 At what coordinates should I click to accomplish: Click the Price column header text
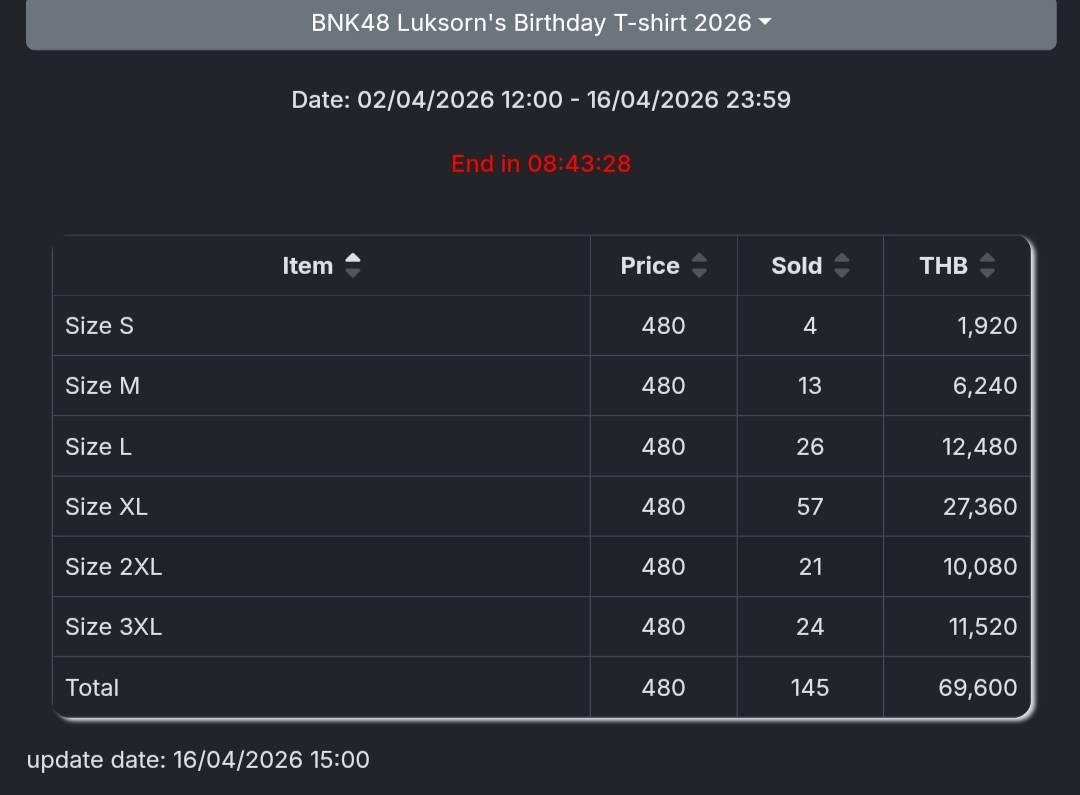click(649, 266)
